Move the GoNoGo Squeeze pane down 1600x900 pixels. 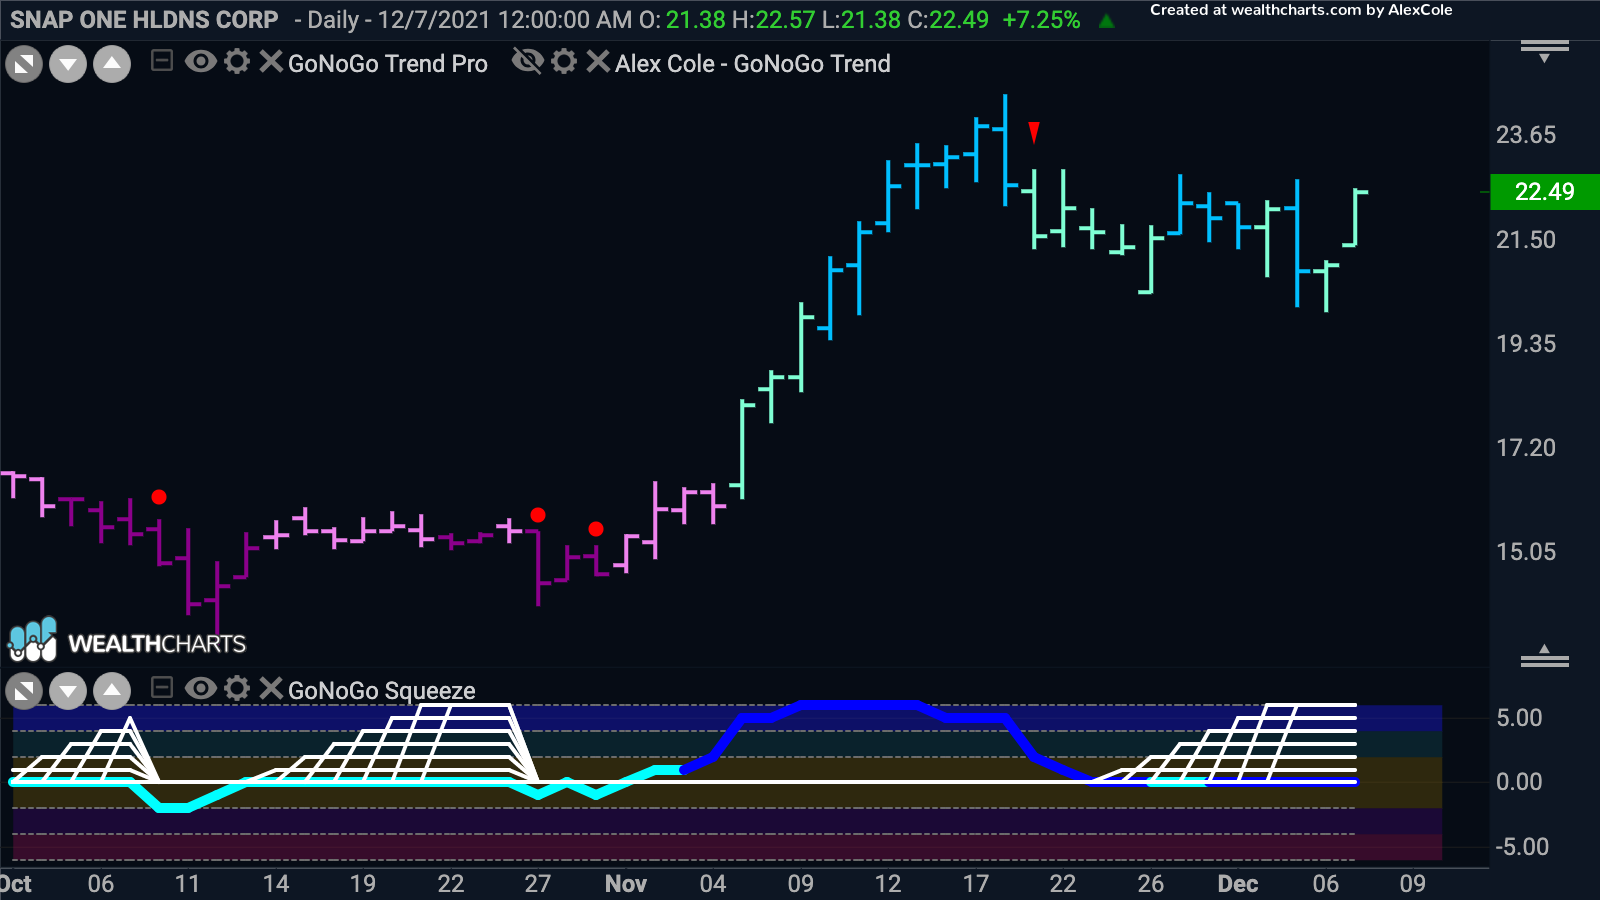(x=68, y=691)
